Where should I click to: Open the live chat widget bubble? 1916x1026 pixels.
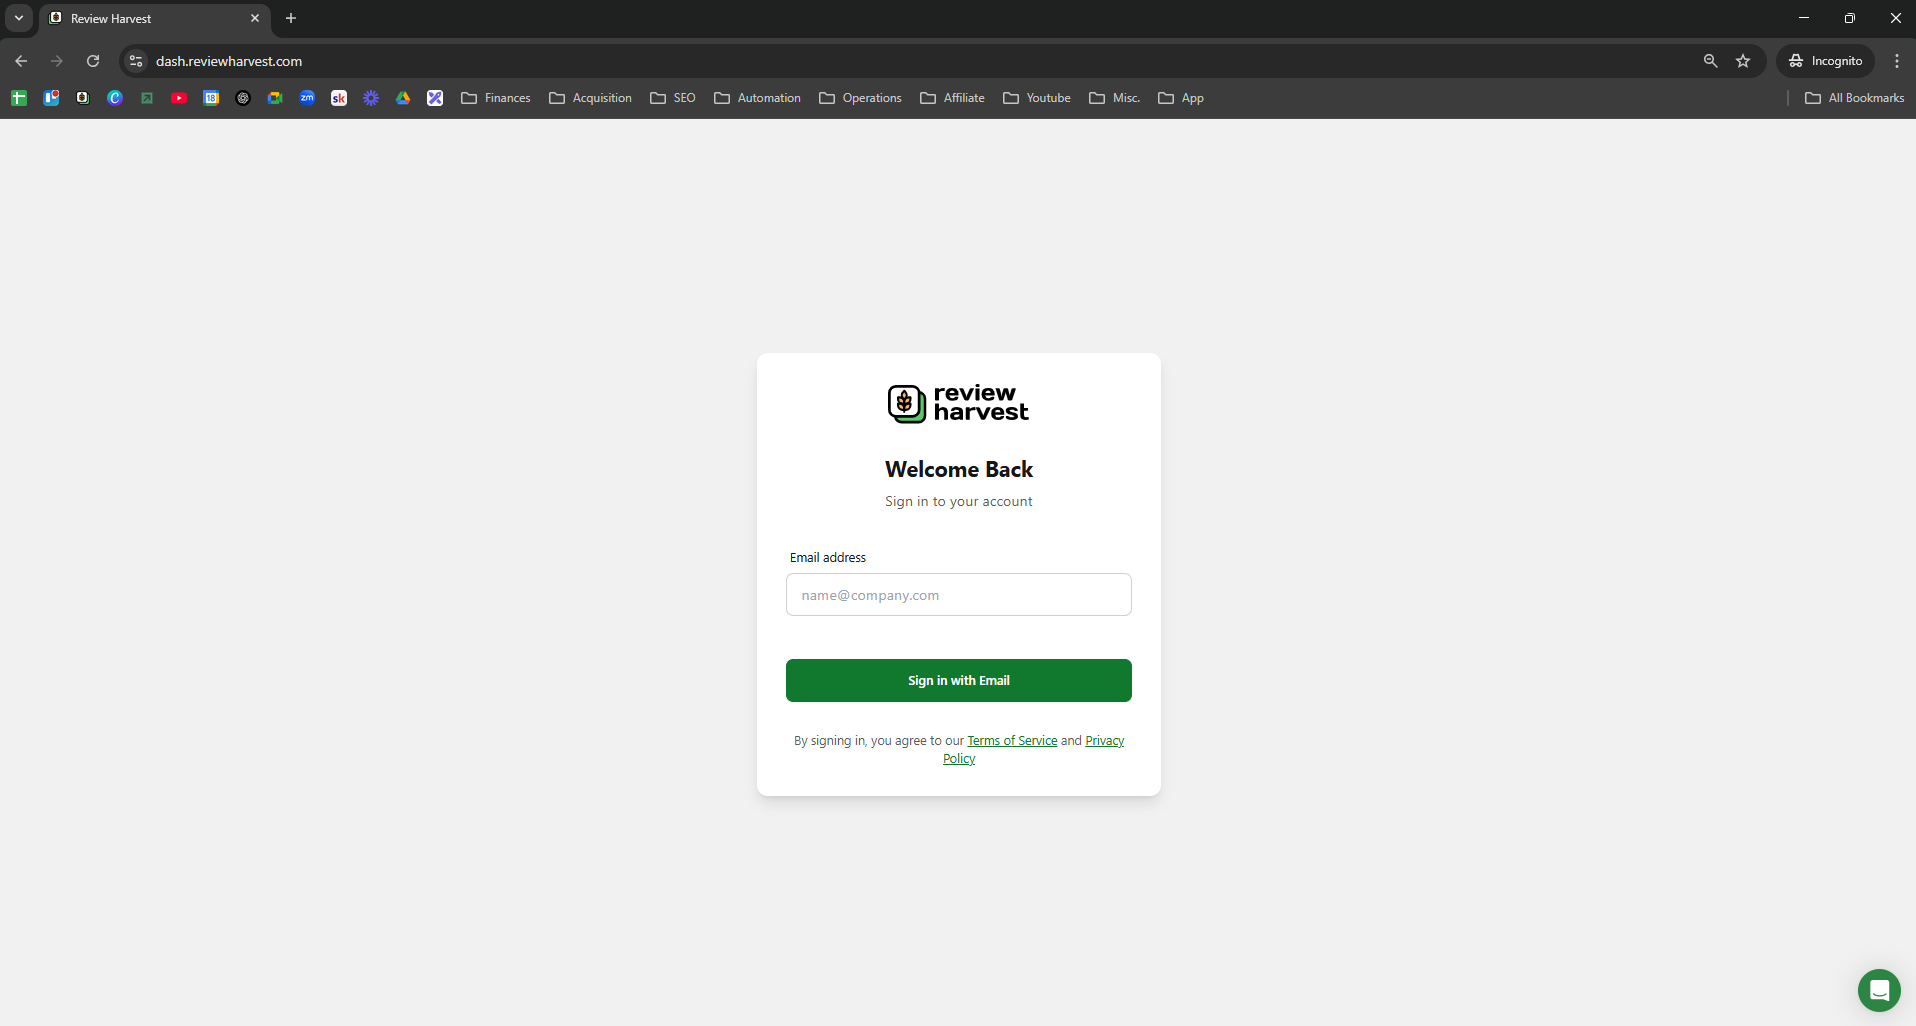tap(1879, 990)
